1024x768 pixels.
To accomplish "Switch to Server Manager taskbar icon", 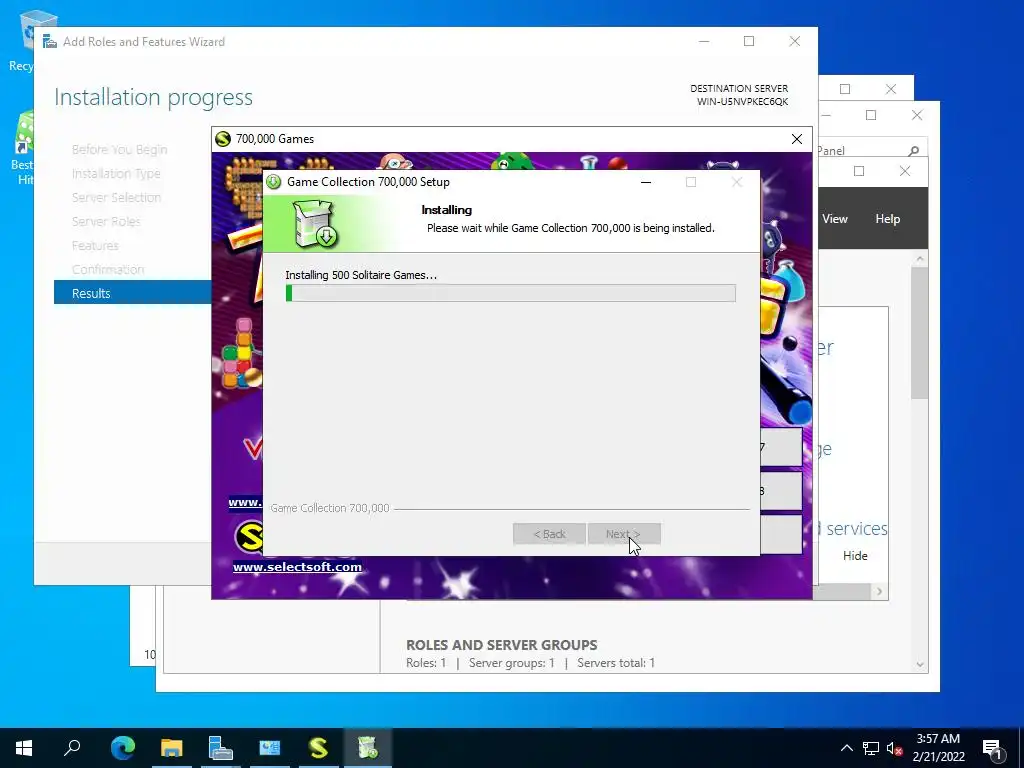I will [221, 748].
